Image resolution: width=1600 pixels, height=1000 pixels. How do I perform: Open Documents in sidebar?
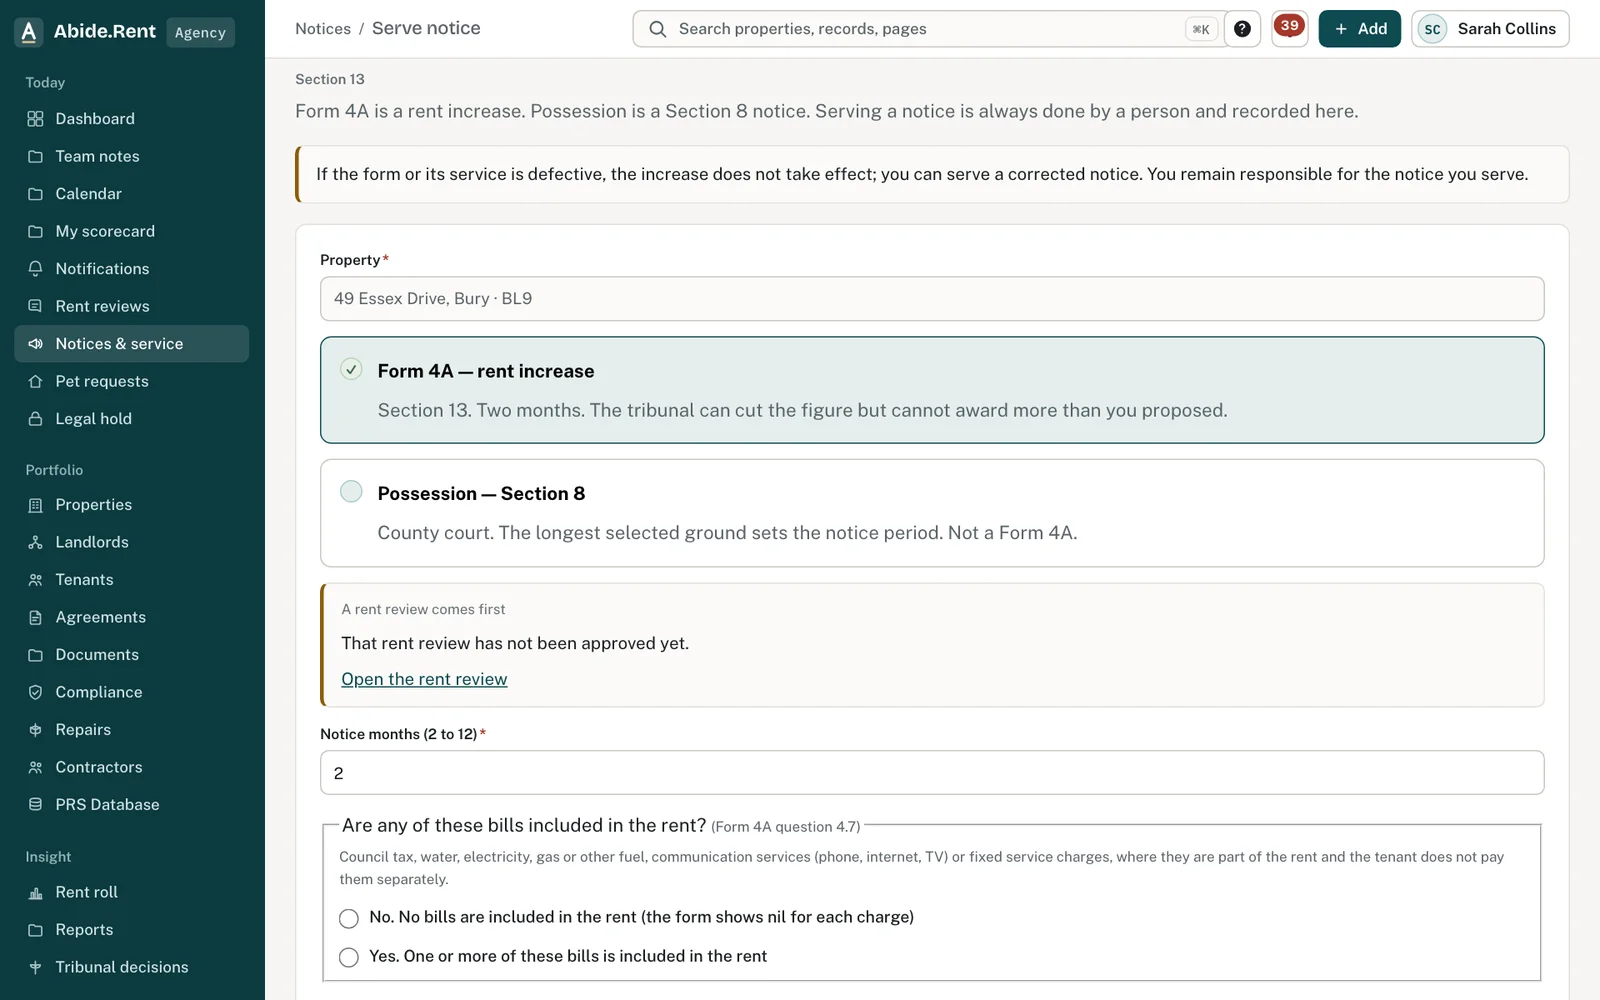[x=131, y=655]
